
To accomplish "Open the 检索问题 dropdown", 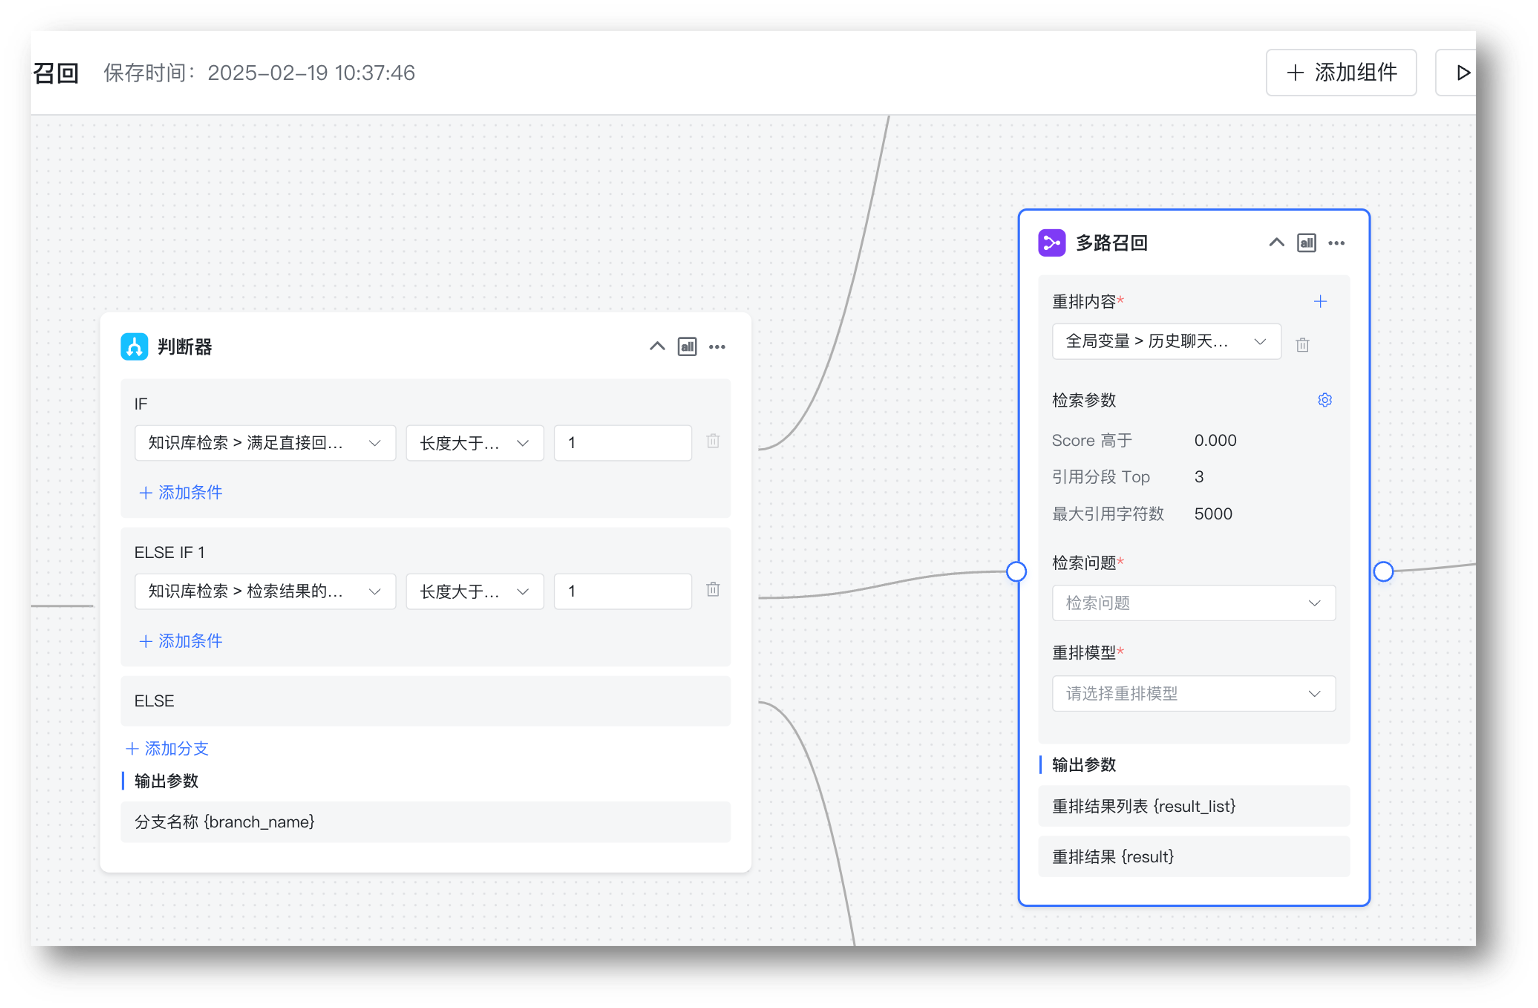I will 1193,602.
